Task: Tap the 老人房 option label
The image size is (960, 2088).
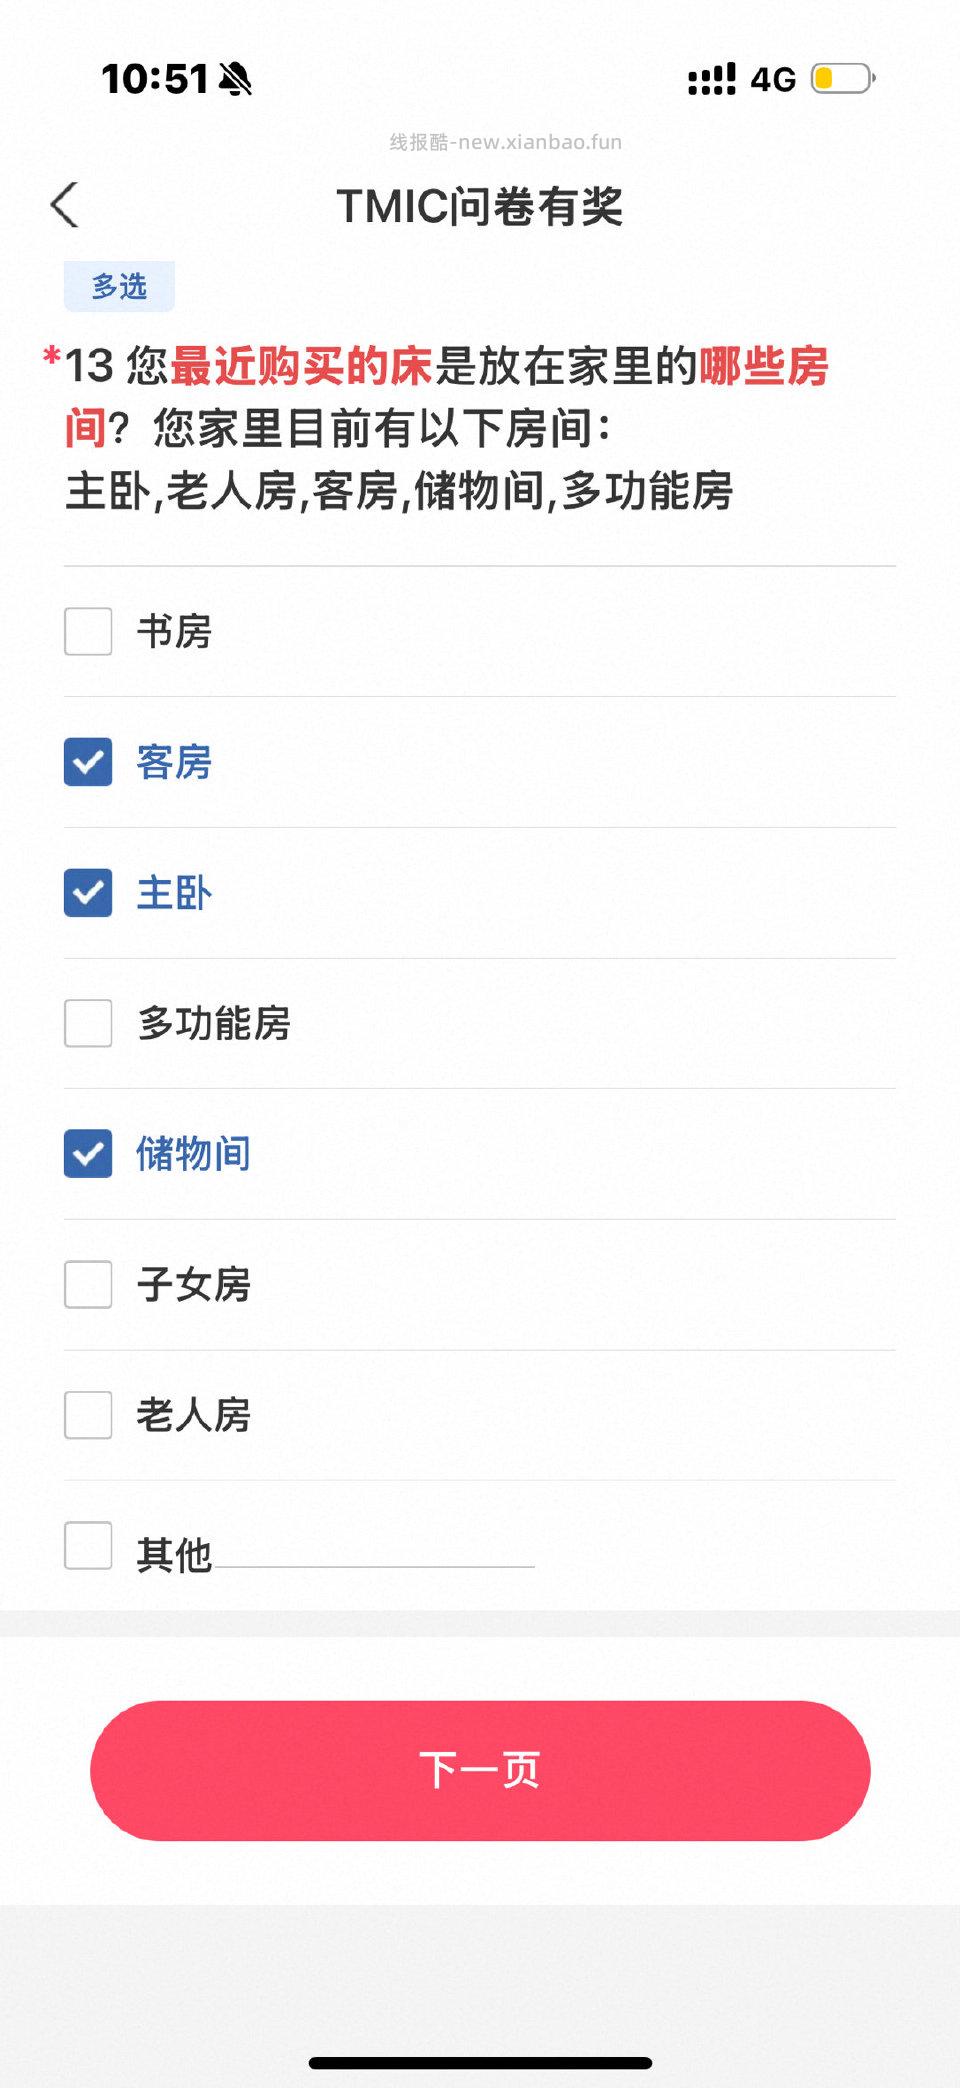Action: pos(194,1415)
